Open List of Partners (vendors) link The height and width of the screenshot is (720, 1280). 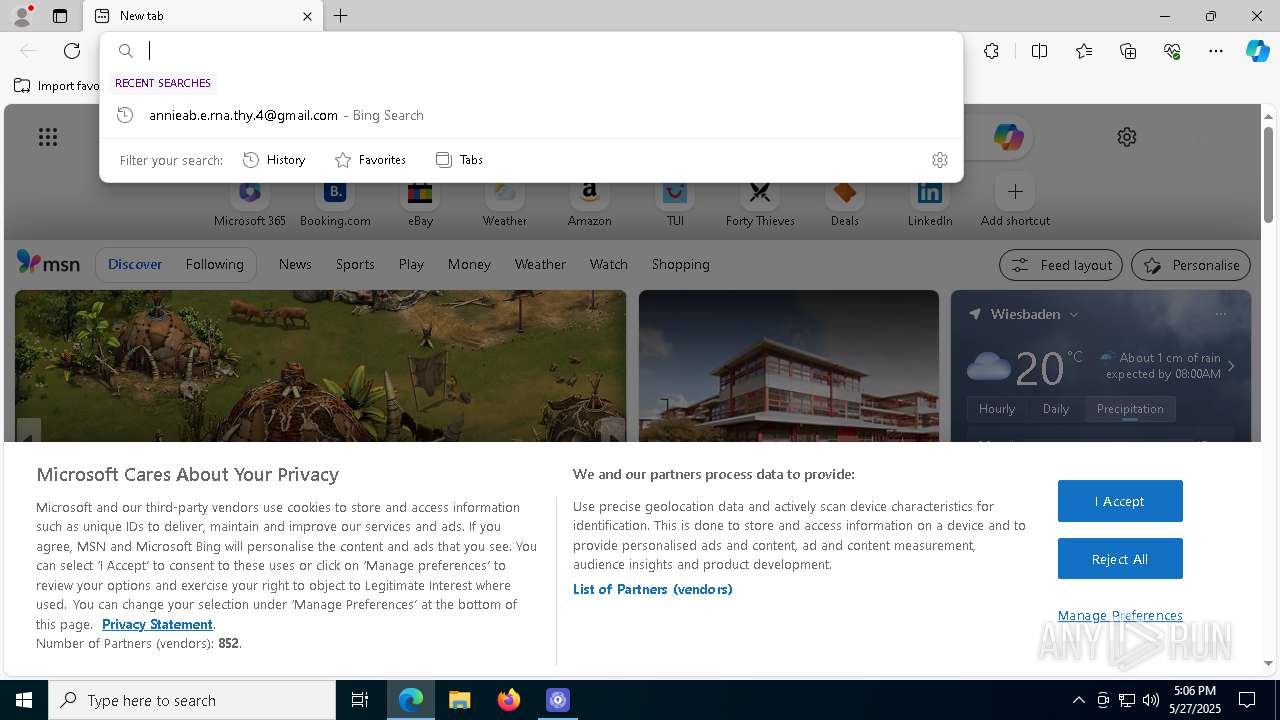tap(653, 589)
